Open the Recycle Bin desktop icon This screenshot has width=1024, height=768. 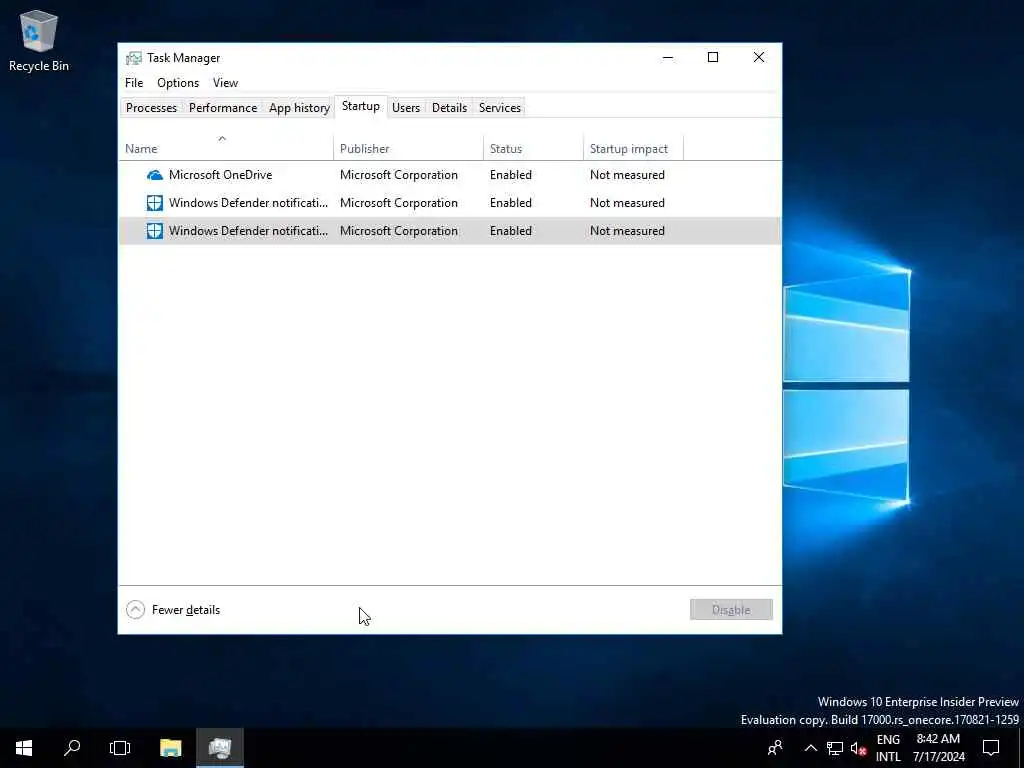pyautogui.click(x=39, y=40)
